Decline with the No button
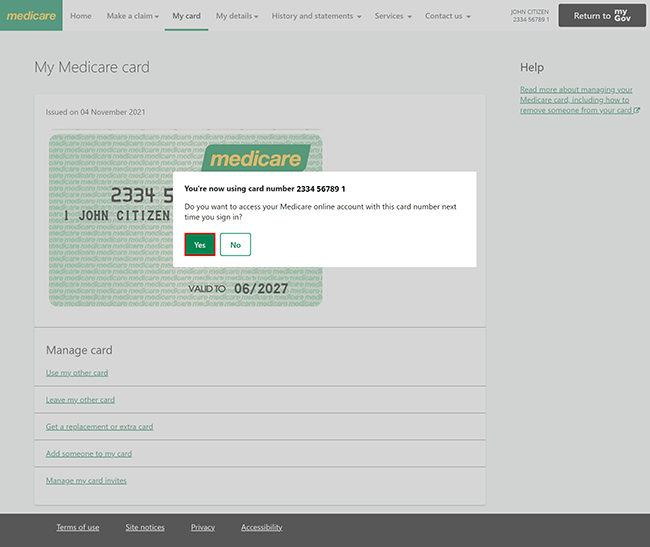Image resolution: width=650 pixels, height=547 pixels. click(235, 244)
